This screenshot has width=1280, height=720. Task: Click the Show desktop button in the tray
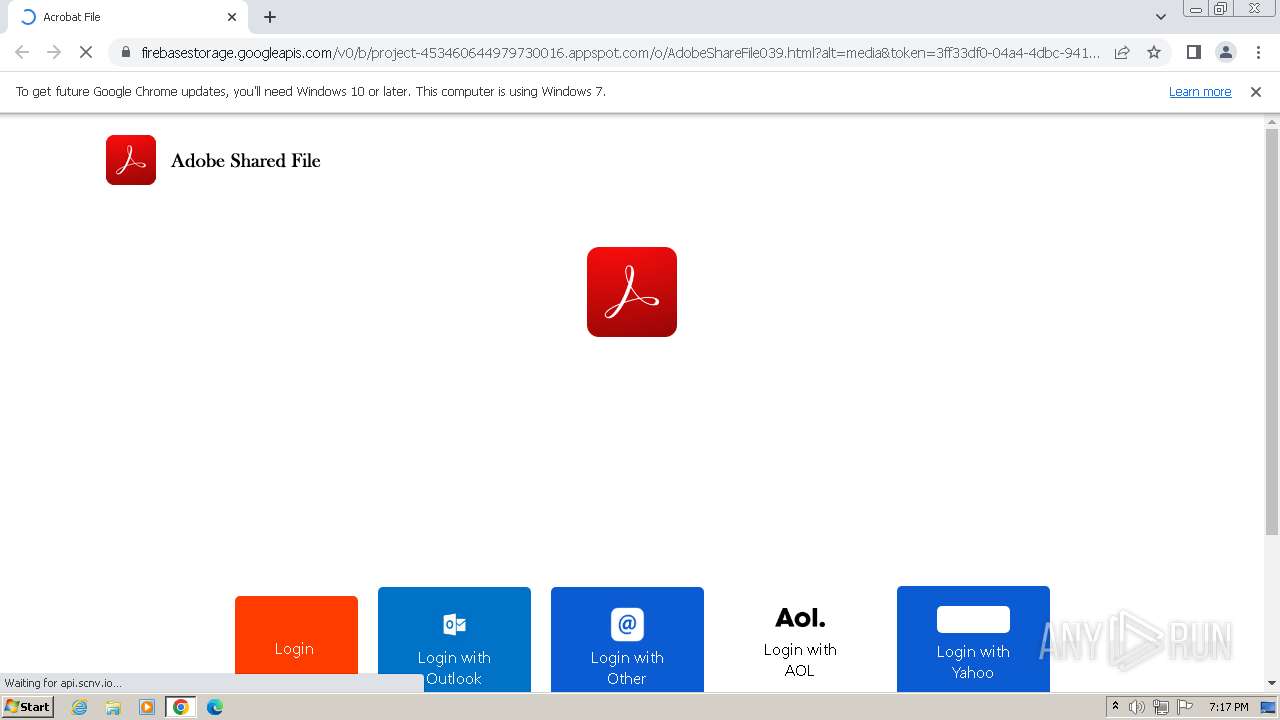(1269, 707)
